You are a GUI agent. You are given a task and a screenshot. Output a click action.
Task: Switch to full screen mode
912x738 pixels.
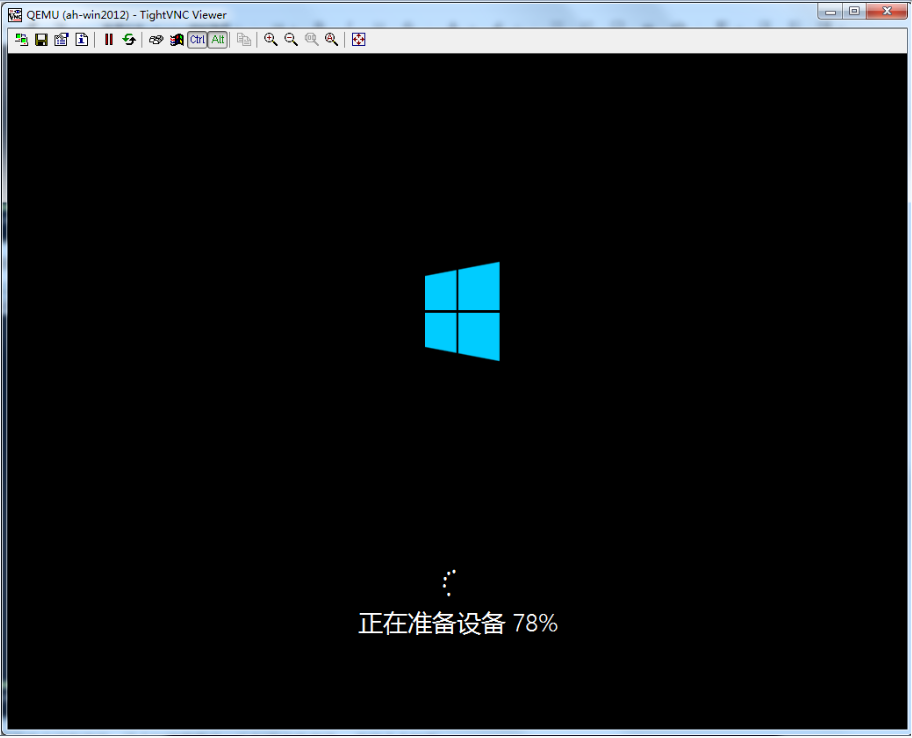[x=359, y=40]
